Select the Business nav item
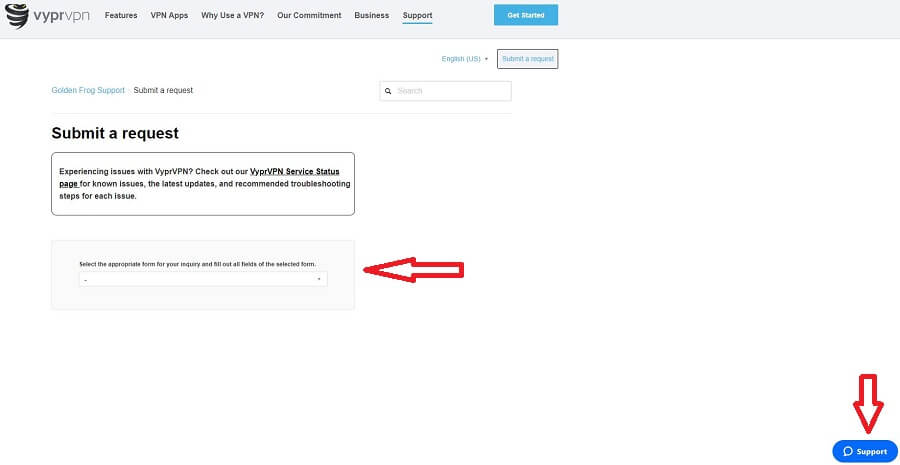 [371, 16]
